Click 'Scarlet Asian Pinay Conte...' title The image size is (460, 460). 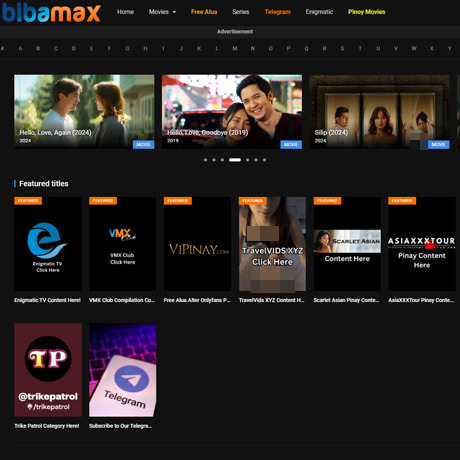346,300
